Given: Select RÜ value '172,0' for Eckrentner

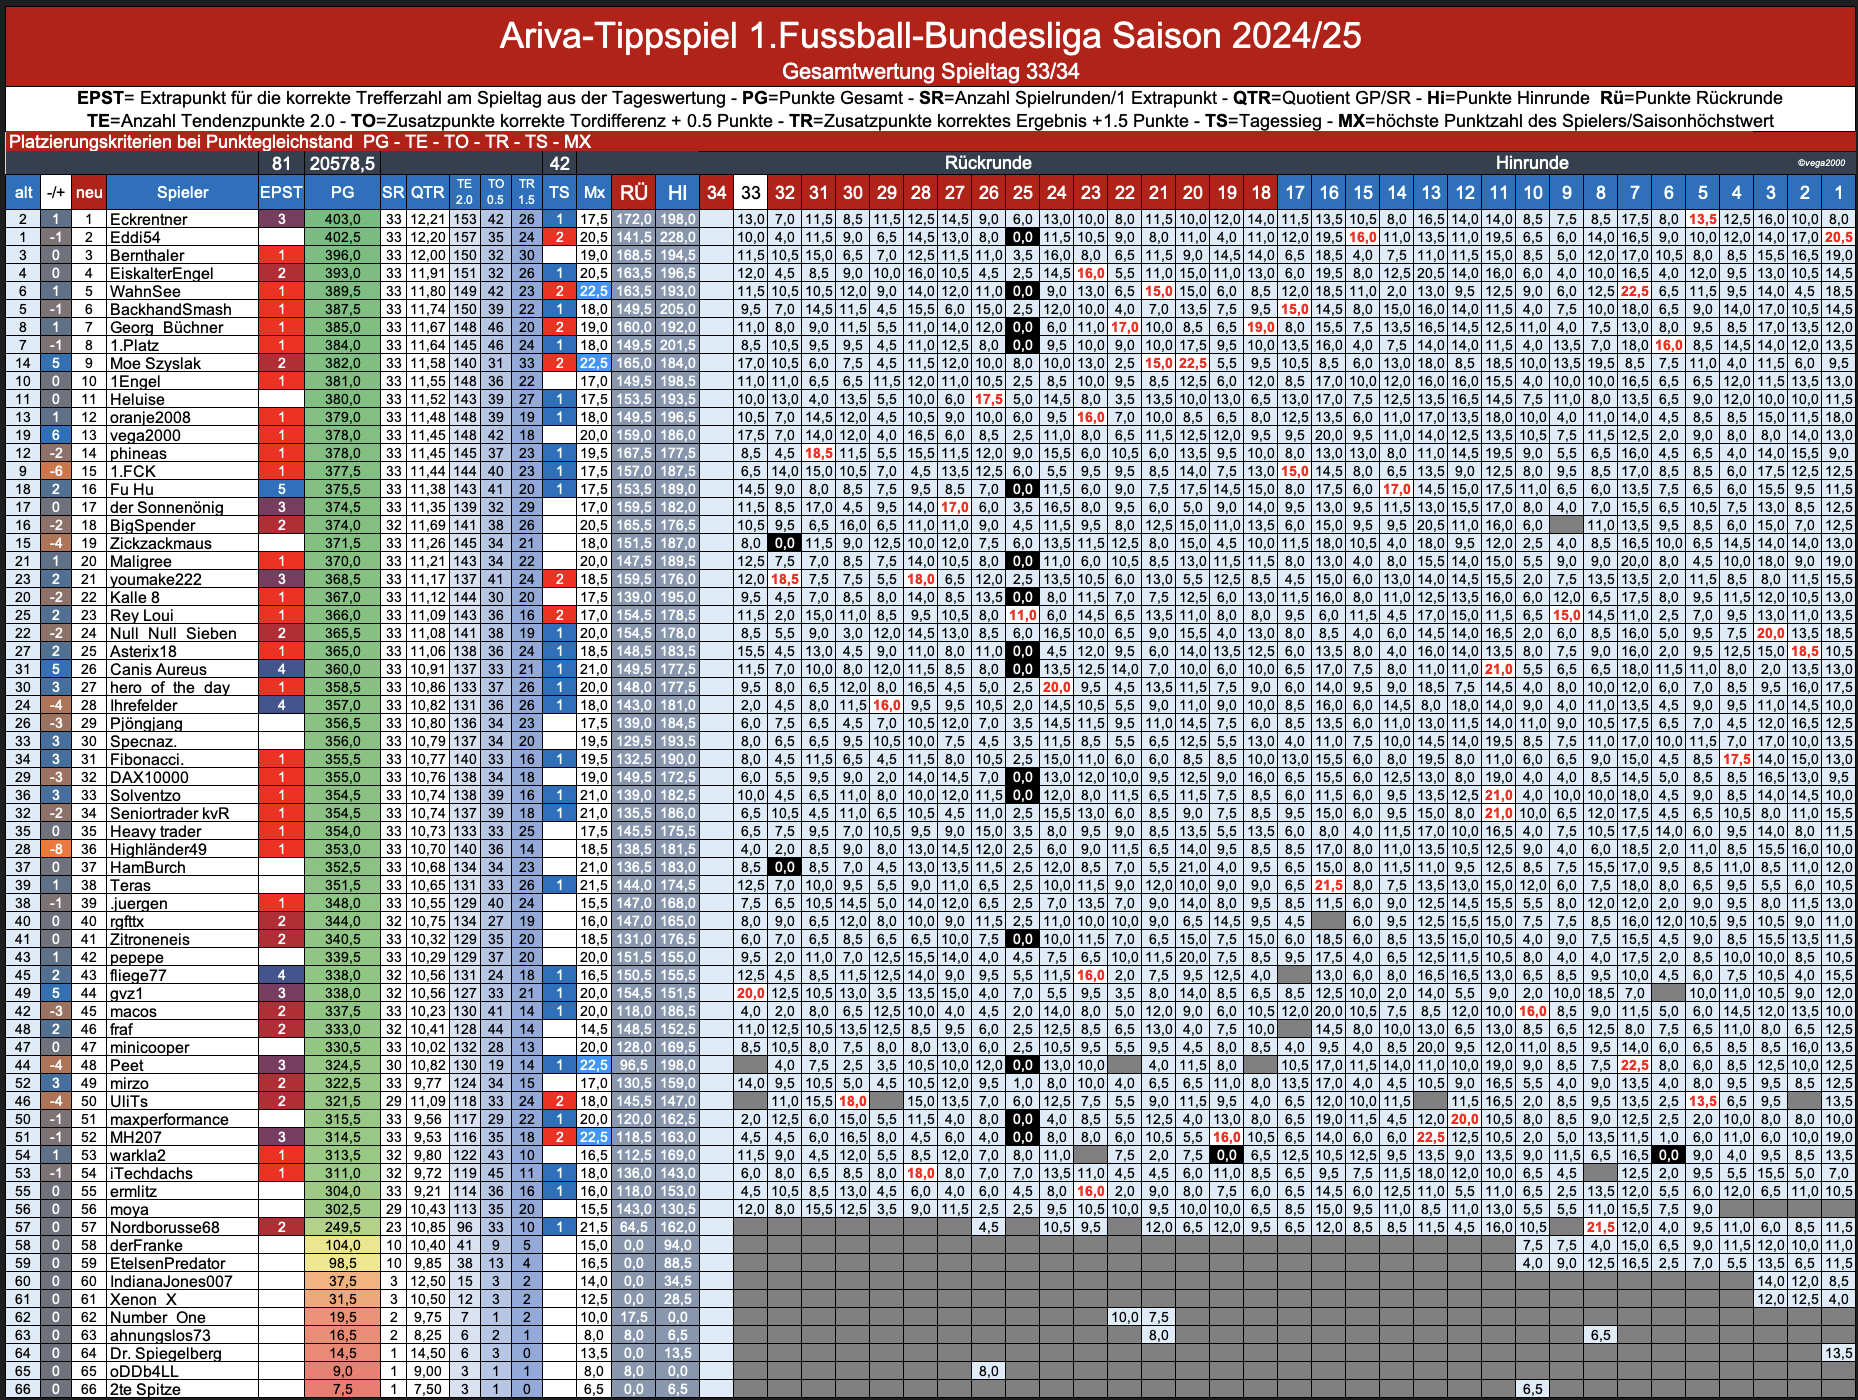Looking at the screenshot, I should [x=634, y=219].
